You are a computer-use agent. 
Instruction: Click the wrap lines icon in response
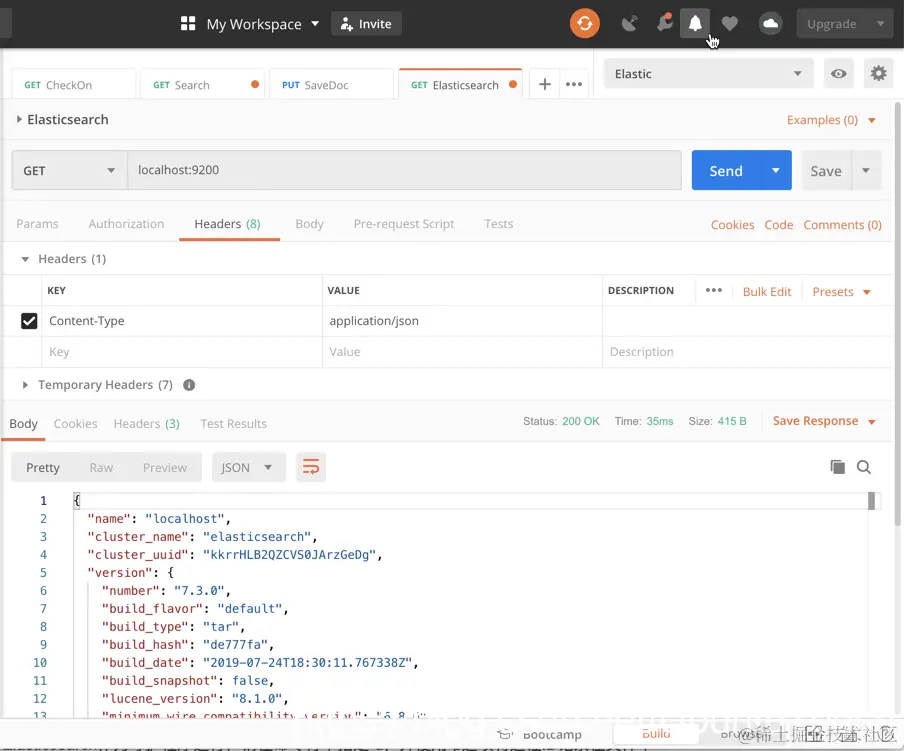tap(311, 467)
